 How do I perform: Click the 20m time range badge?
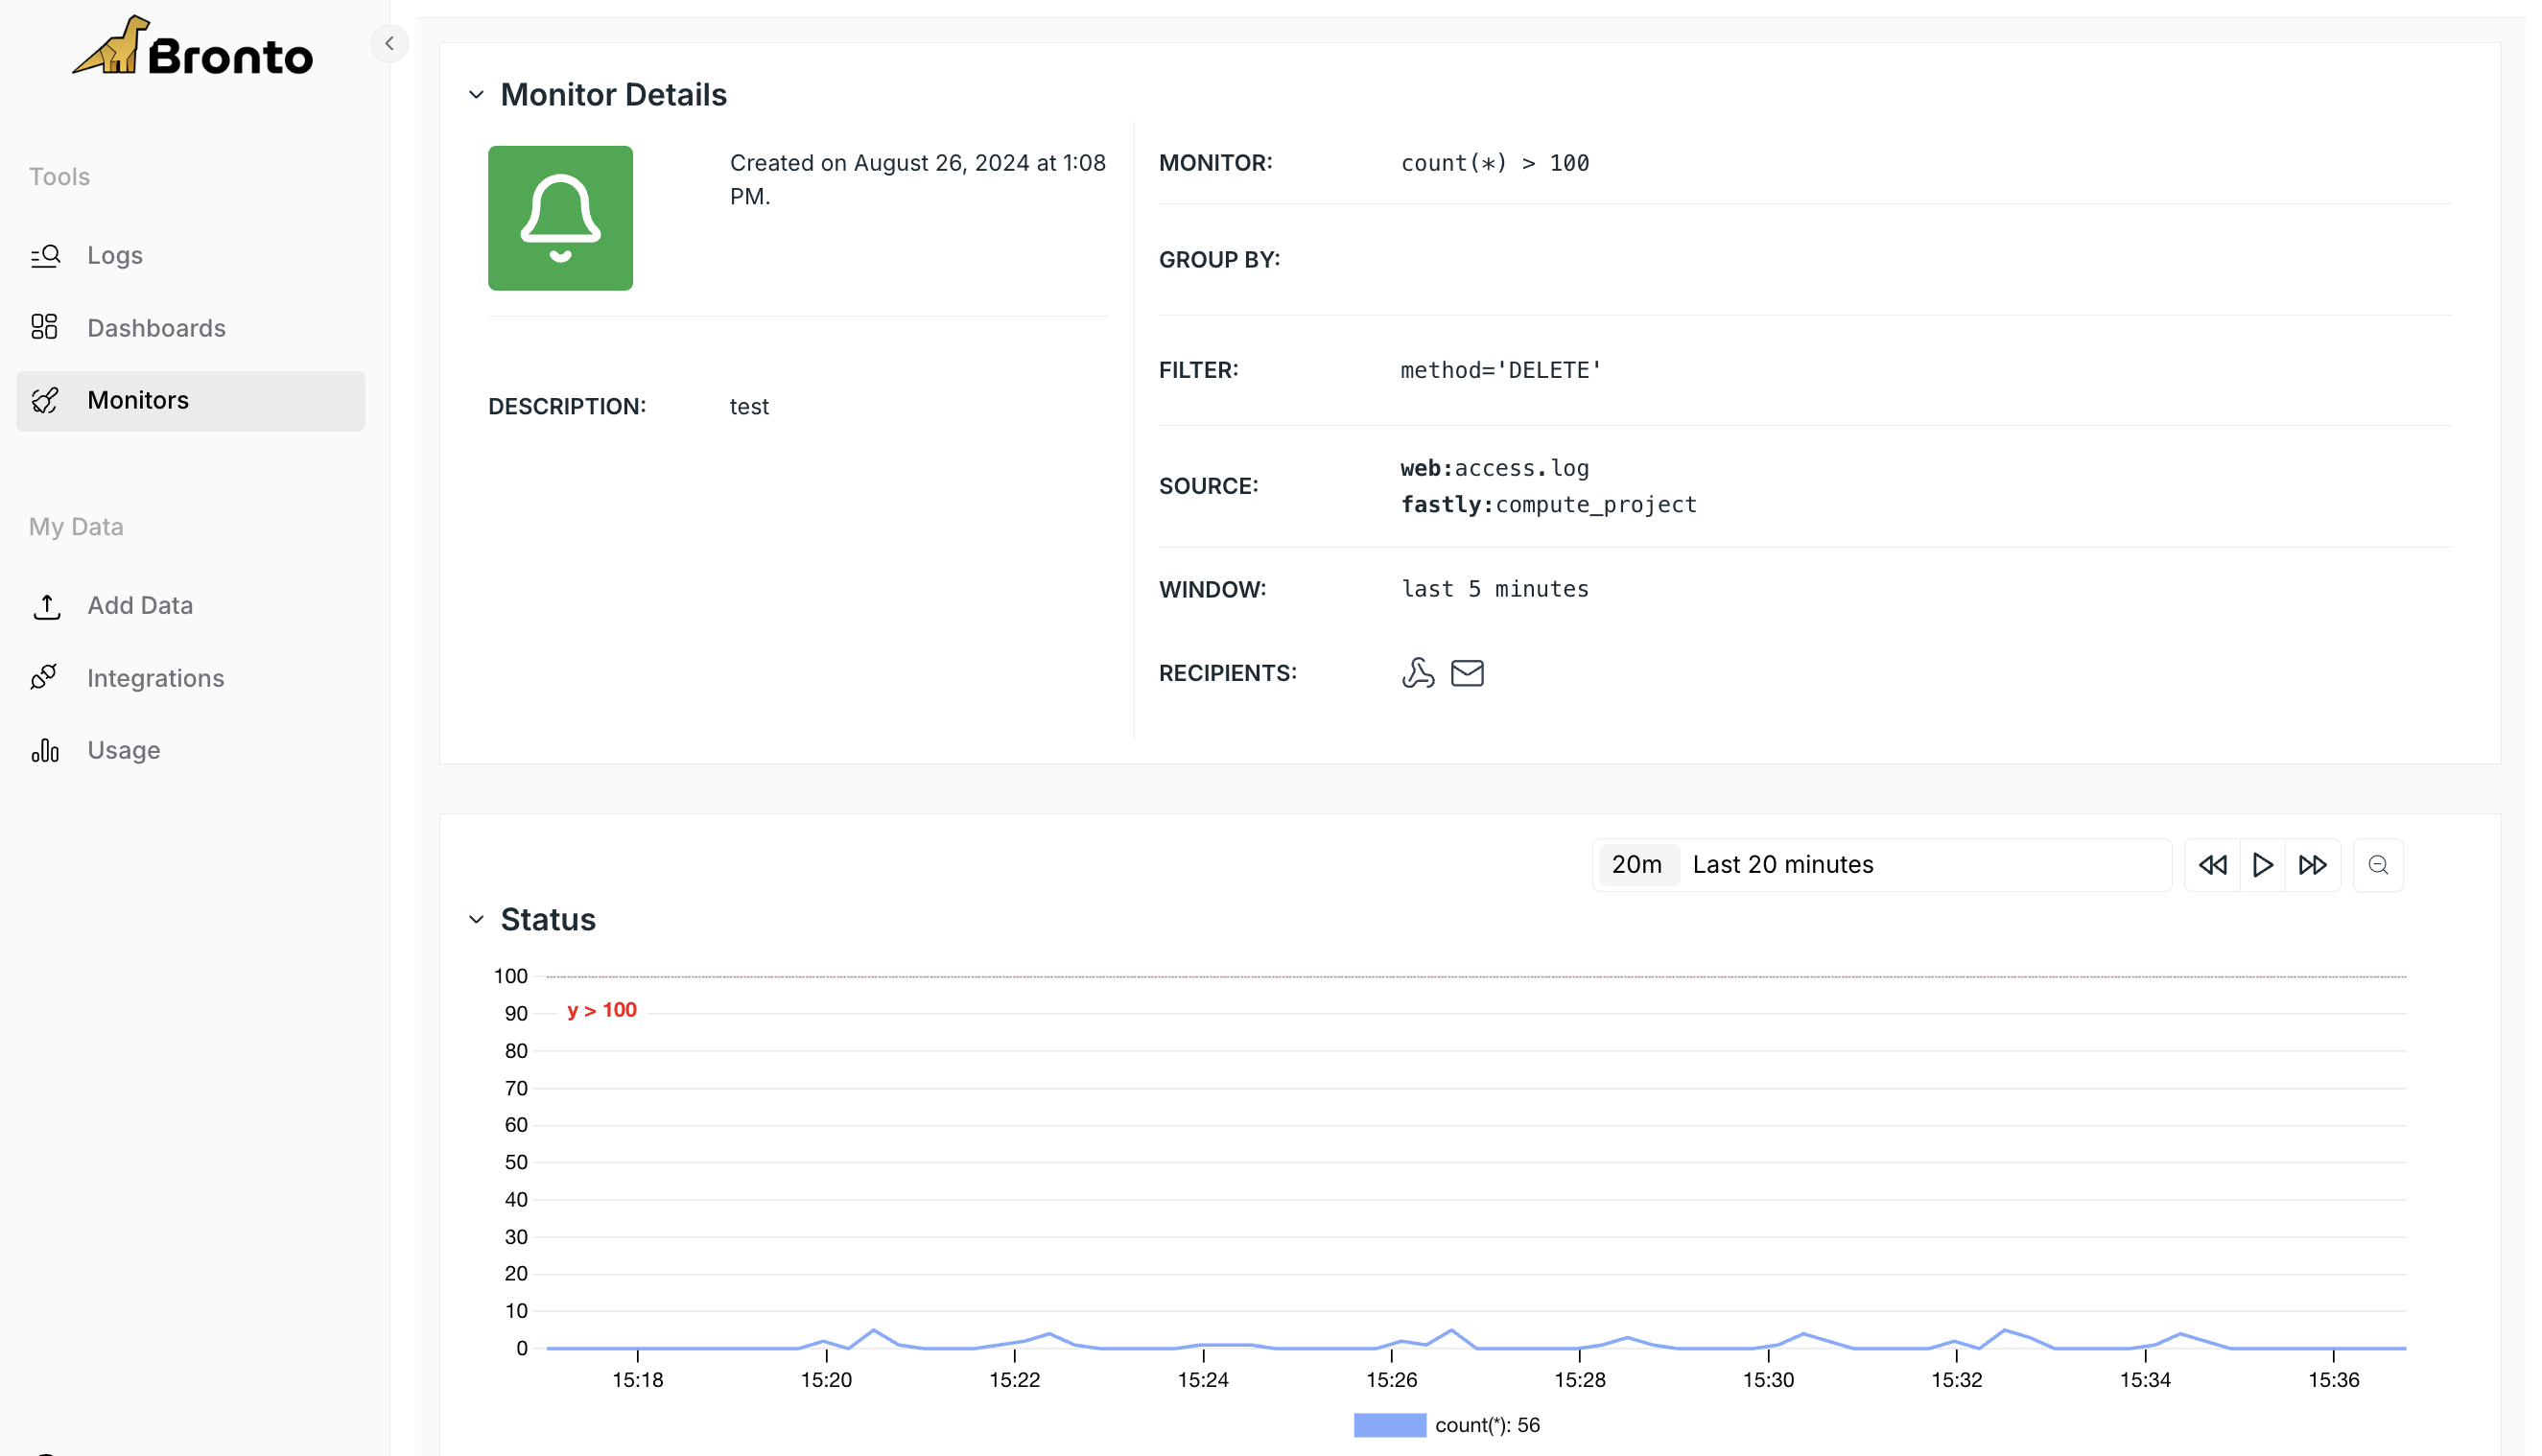(1636, 865)
